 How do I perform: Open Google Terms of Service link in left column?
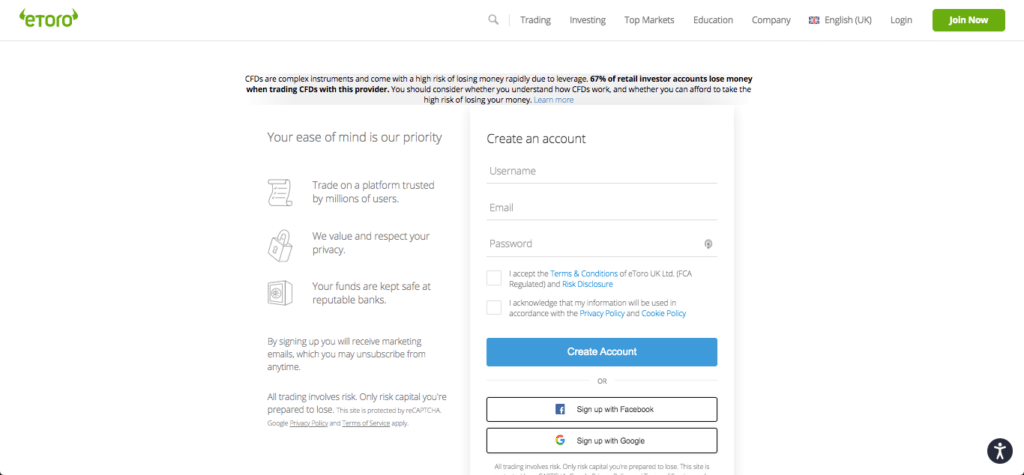366,423
